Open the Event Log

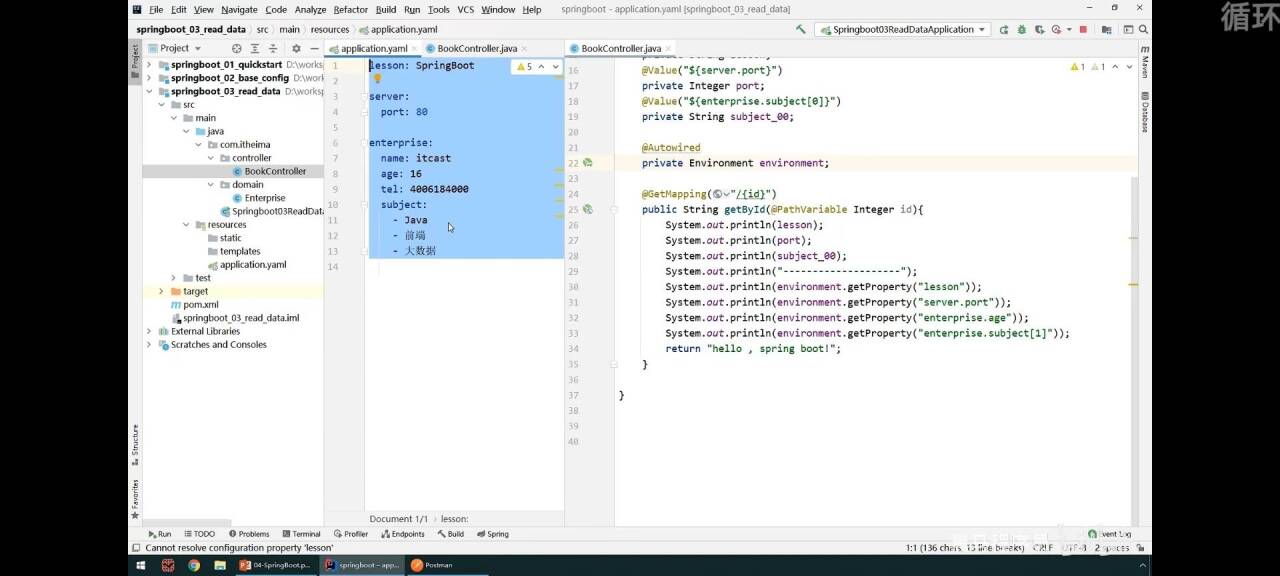(x=1109, y=534)
